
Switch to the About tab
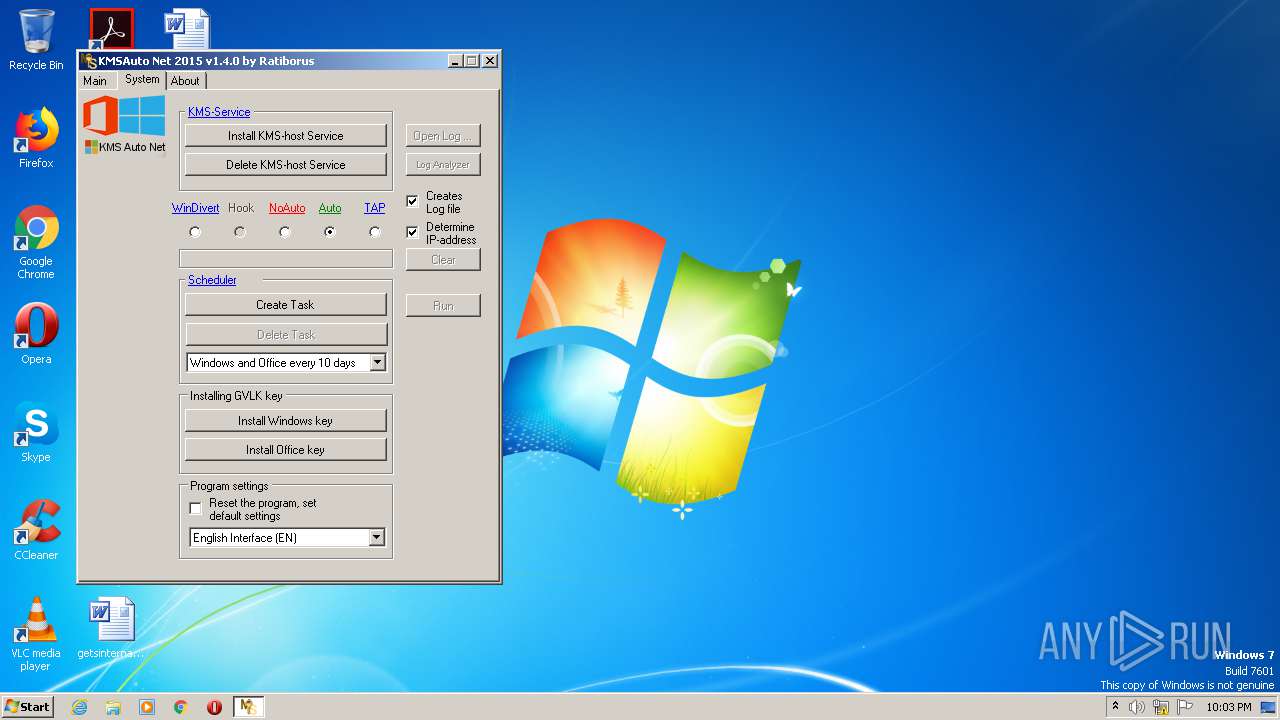click(x=185, y=81)
